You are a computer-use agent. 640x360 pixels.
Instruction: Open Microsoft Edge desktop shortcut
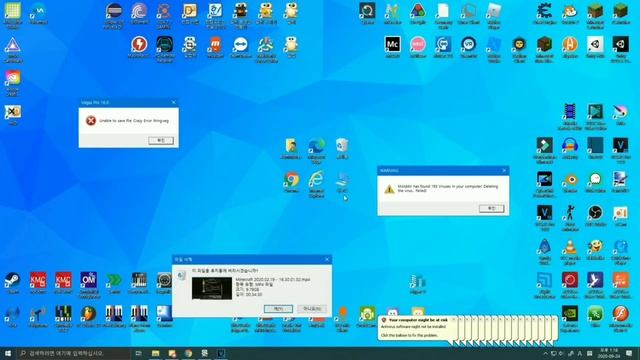316,146
